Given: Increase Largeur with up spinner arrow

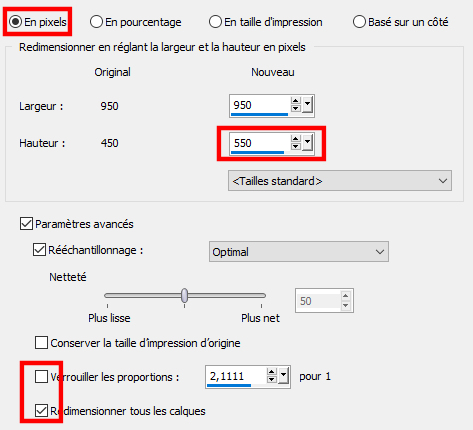Looking at the screenshot, I should pyautogui.click(x=295, y=101).
